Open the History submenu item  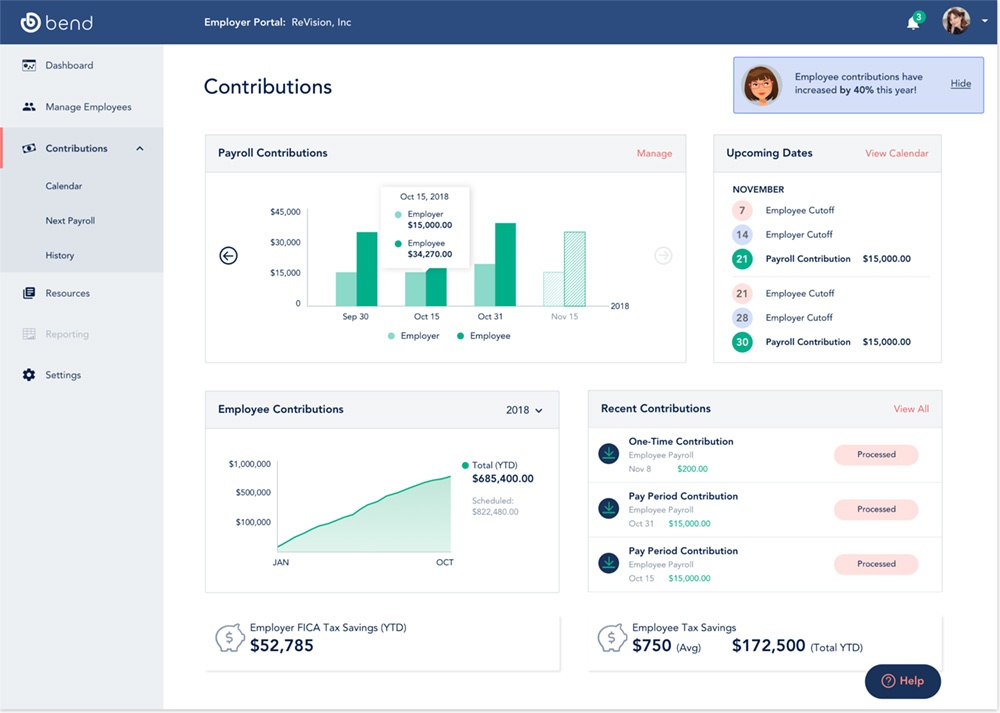60,255
